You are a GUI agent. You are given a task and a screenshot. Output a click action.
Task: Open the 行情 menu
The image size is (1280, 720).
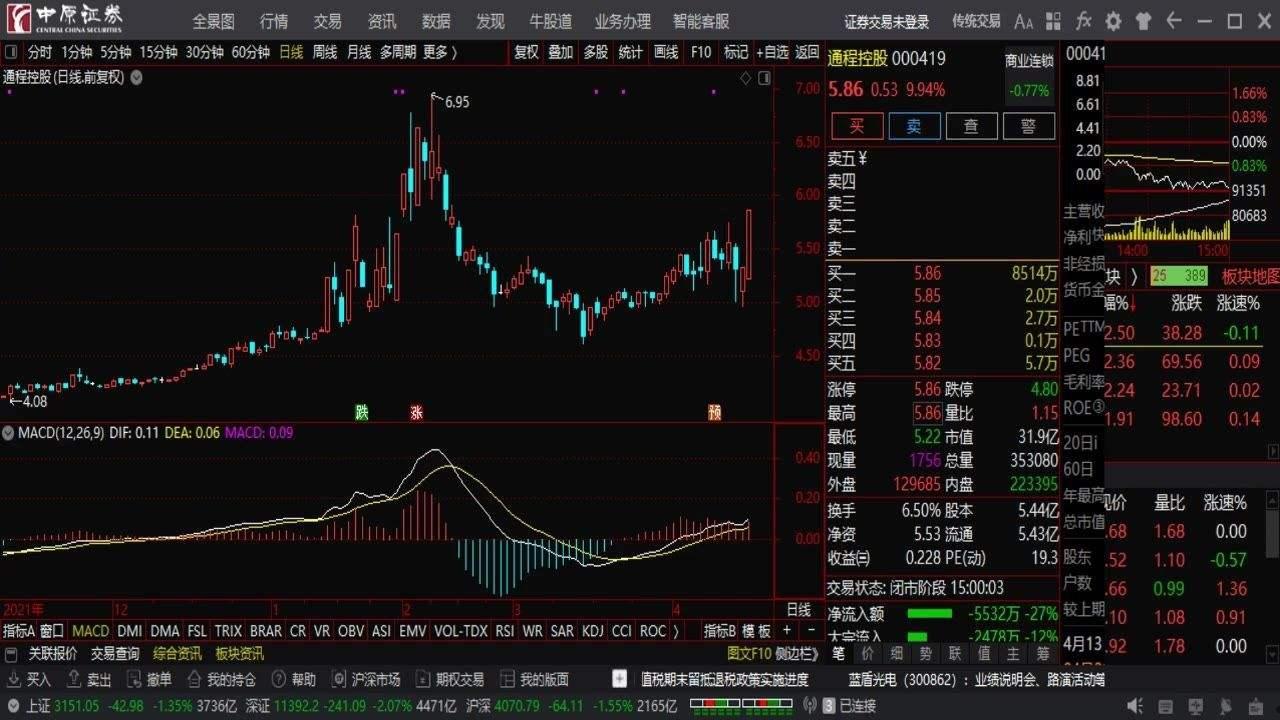pos(273,21)
